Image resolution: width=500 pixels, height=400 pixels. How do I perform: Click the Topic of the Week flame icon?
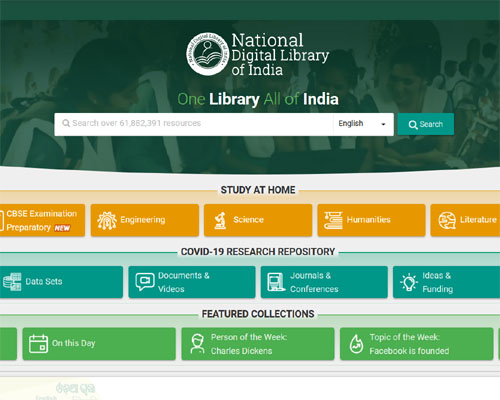[356, 344]
